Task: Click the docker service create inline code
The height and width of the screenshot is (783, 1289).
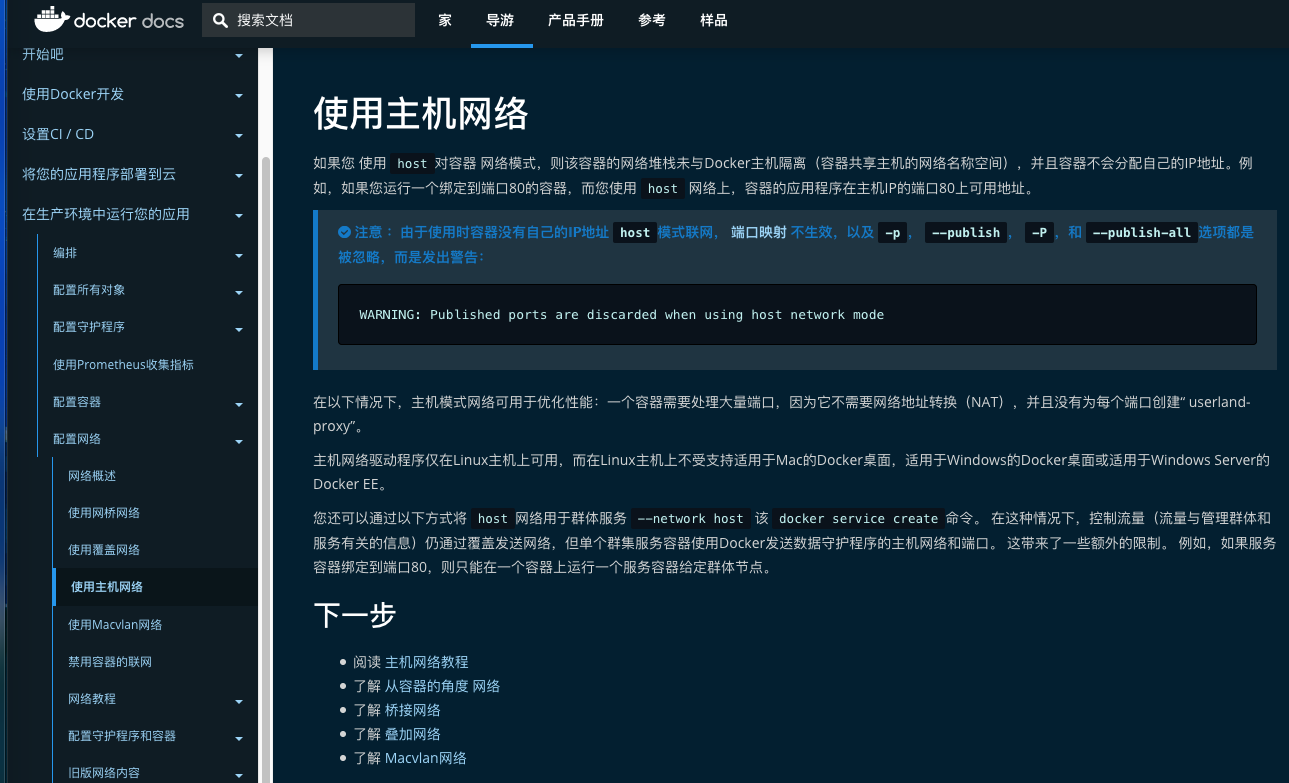Action: [x=858, y=518]
